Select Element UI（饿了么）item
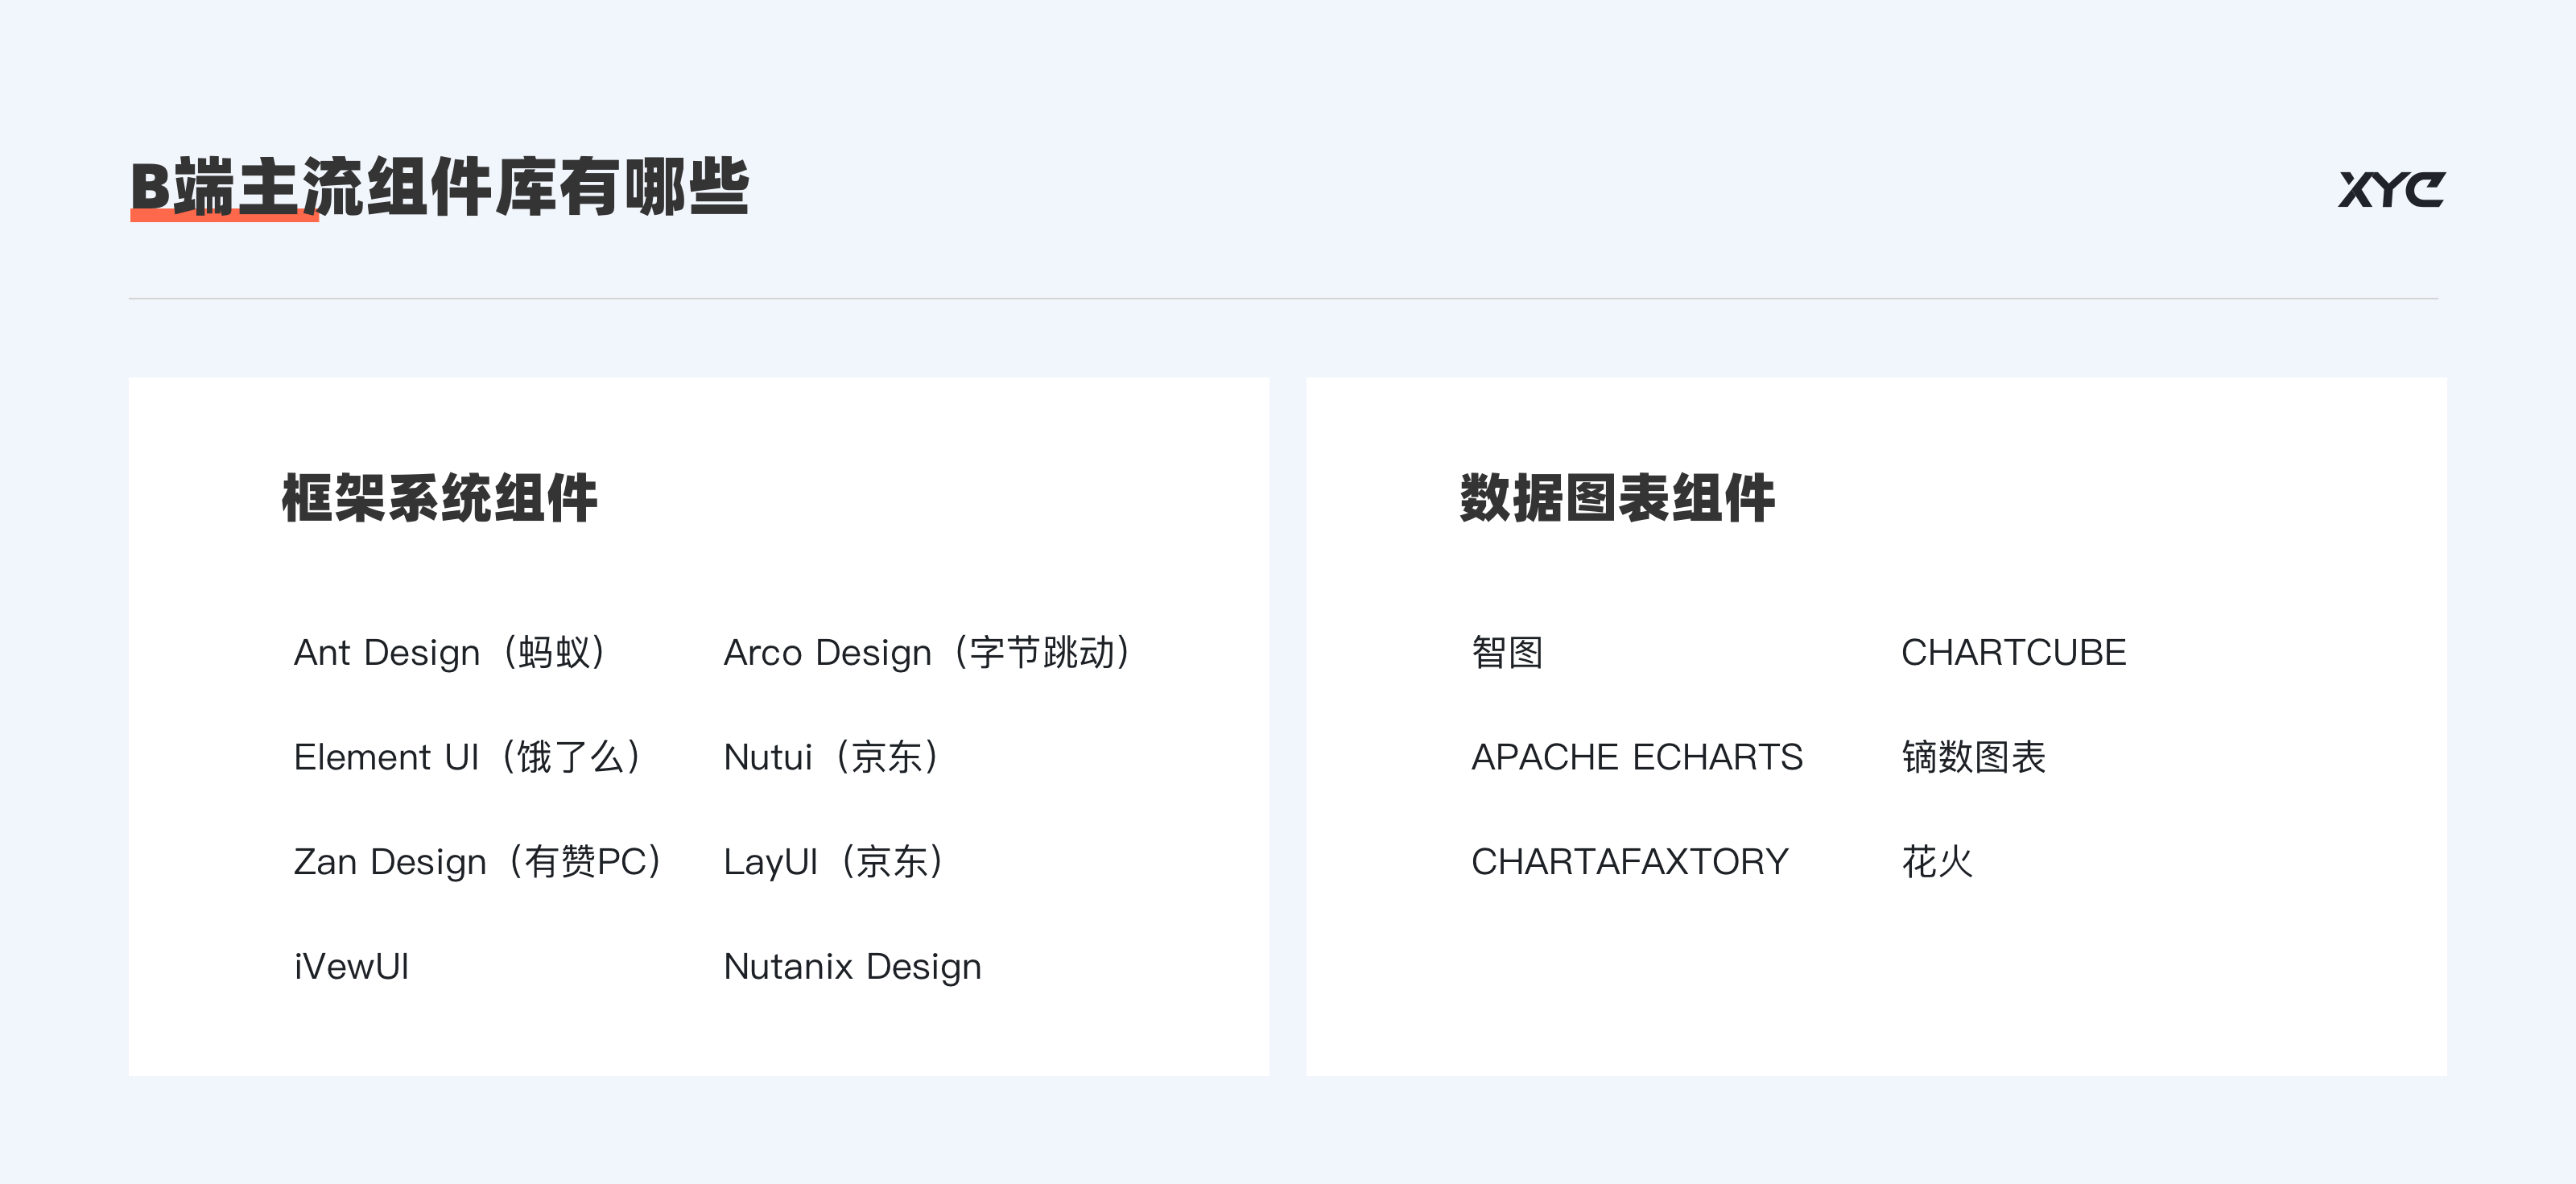The image size is (2576, 1184). click(x=469, y=757)
